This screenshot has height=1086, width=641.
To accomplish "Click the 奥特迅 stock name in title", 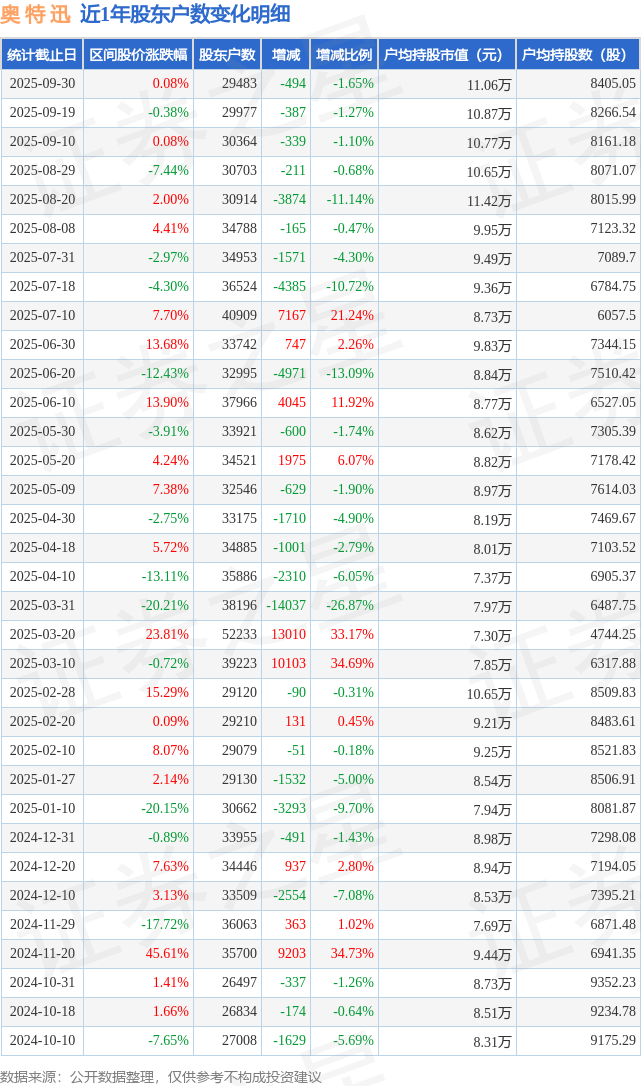I will pos(36,14).
